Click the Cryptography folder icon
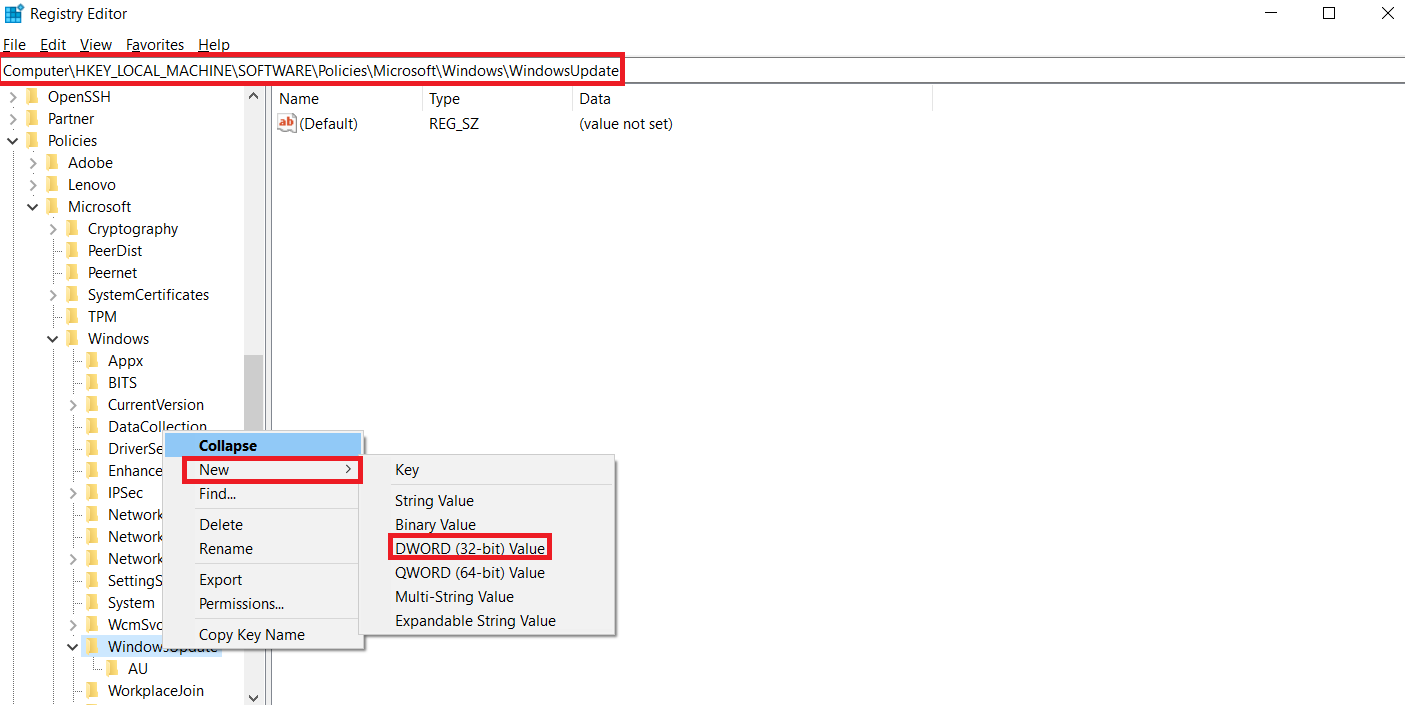 coord(72,229)
